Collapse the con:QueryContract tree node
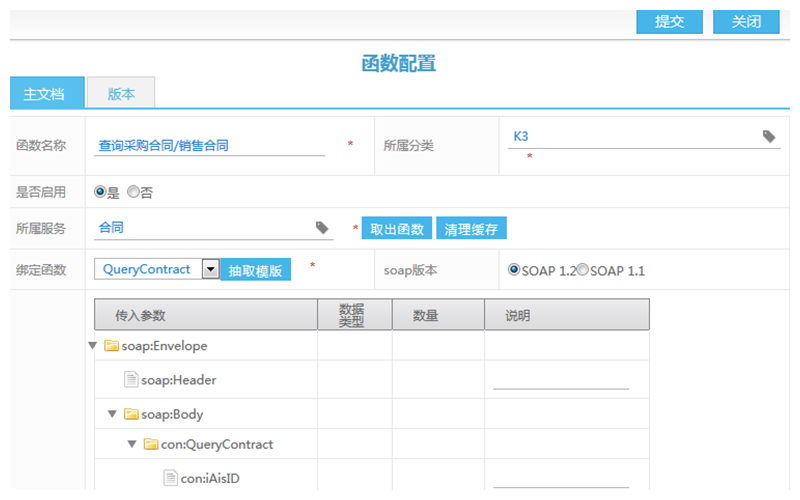Image resolution: width=800 pixels, height=500 pixels. point(132,444)
